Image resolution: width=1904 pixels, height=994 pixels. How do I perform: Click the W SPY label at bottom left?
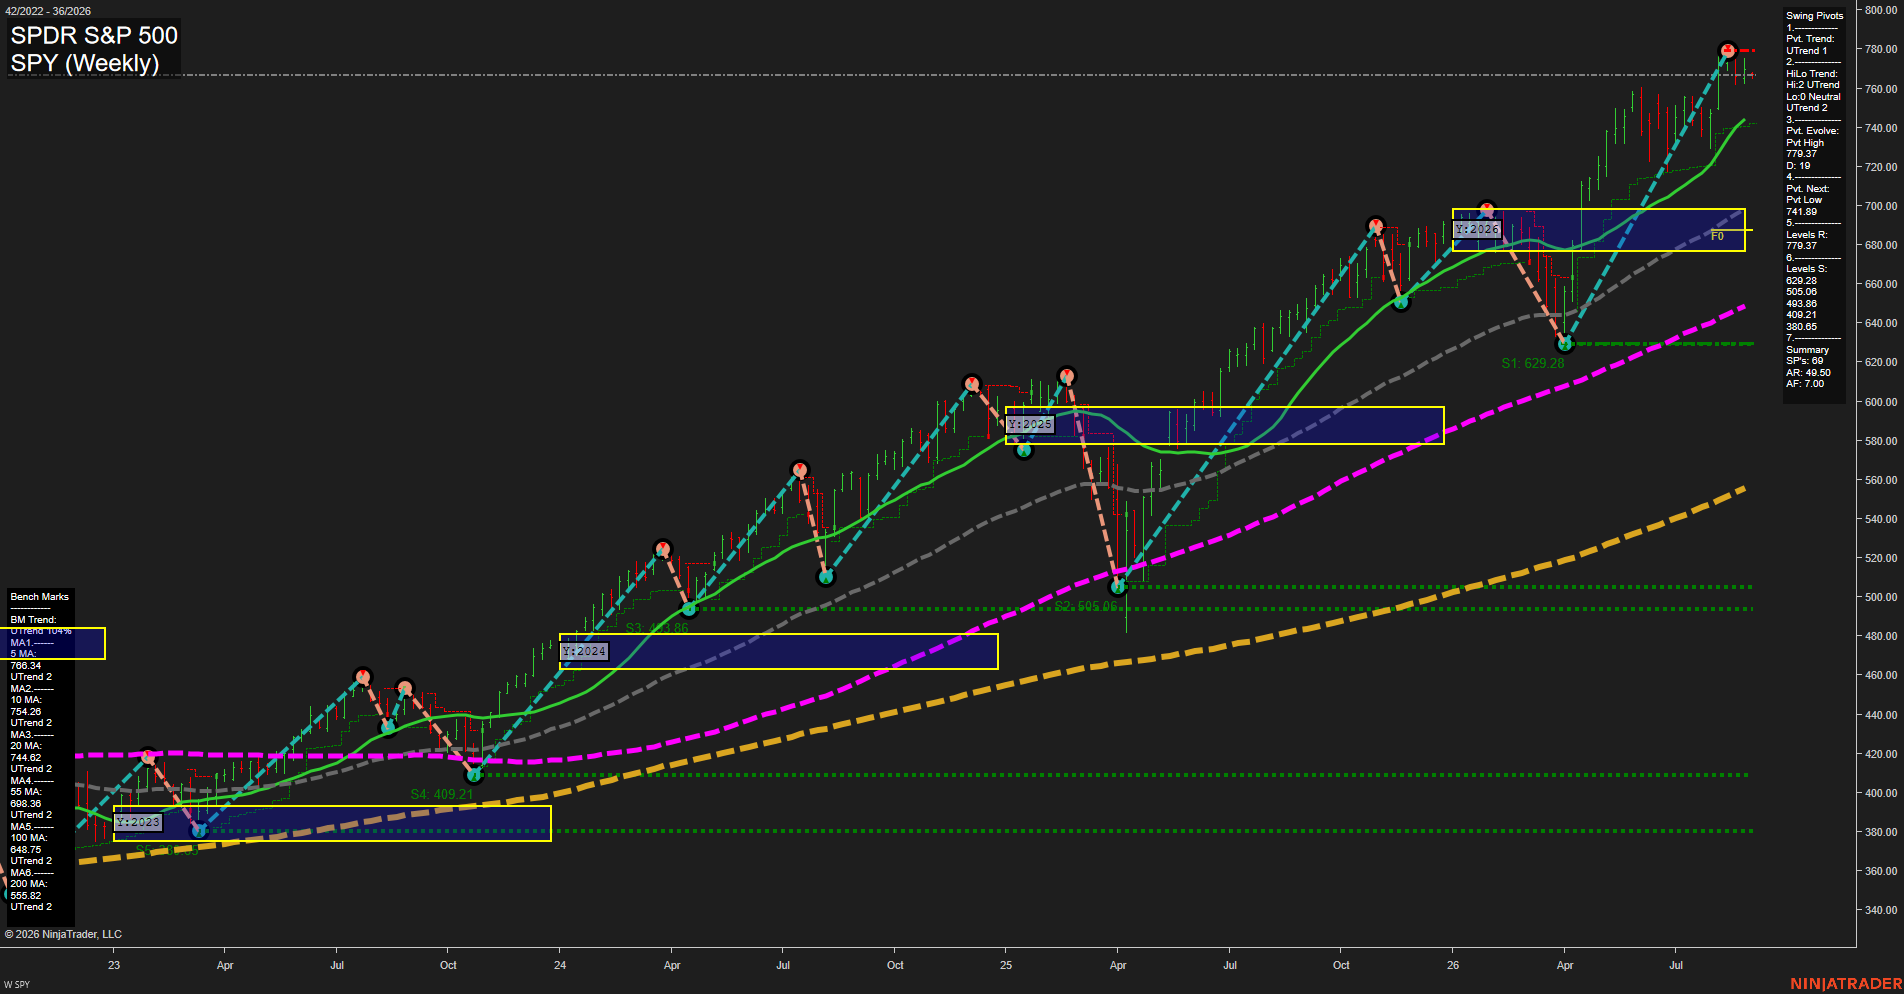[17, 985]
